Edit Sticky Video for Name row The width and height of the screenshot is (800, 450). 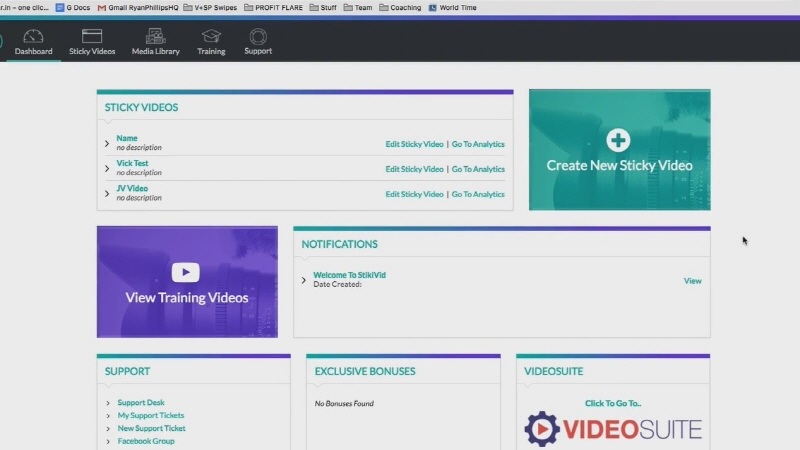(x=414, y=144)
